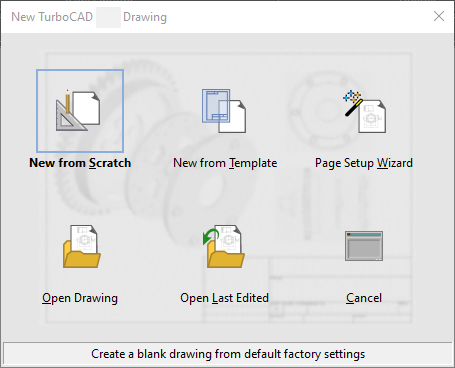Click the Open Last Edited folder icon
The width and height of the screenshot is (455, 368).
pyautogui.click(x=224, y=246)
